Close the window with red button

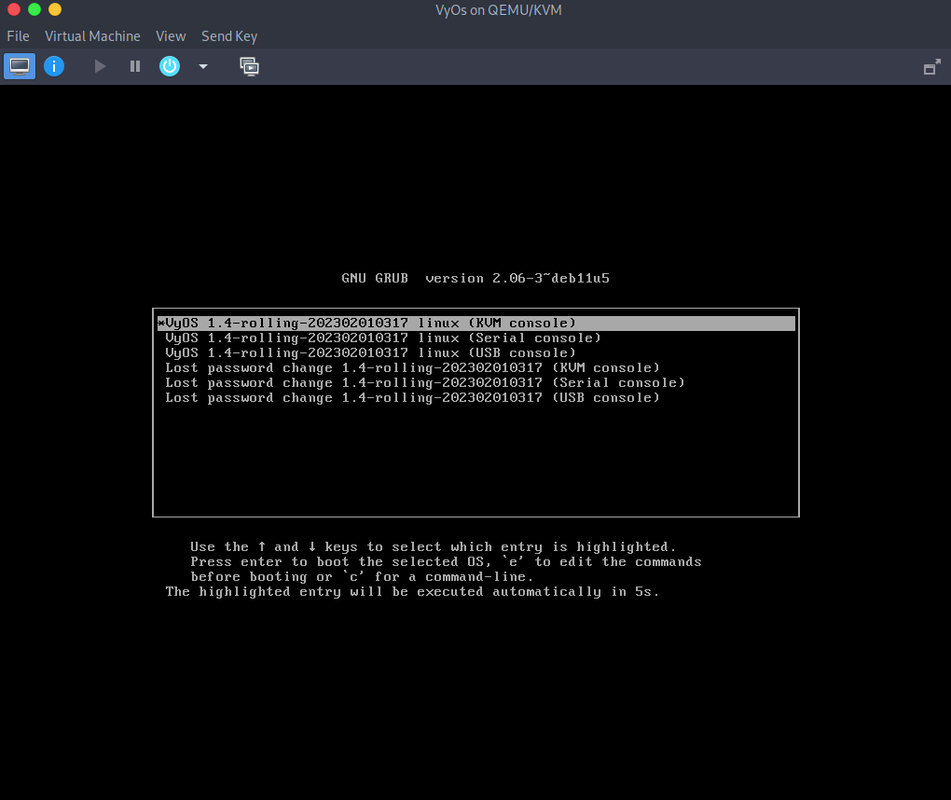point(13,9)
